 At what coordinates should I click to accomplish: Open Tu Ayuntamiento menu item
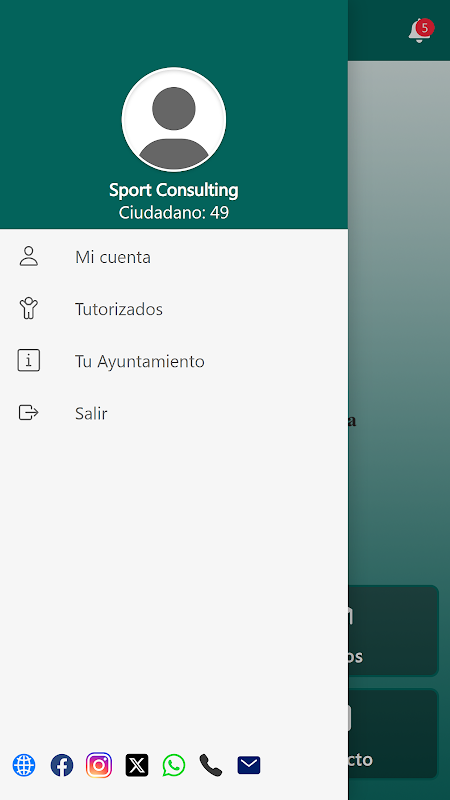point(174,361)
